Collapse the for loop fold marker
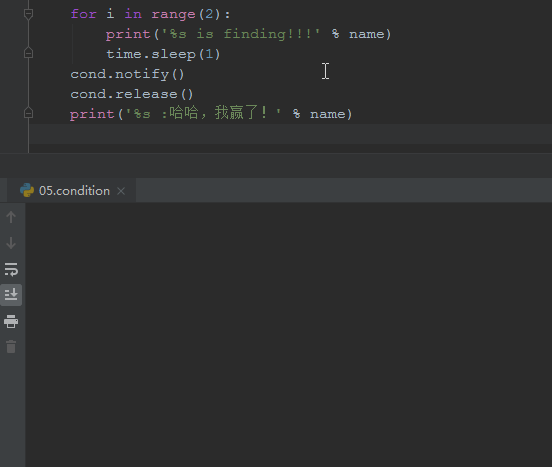552x467 pixels. tap(29, 14)
